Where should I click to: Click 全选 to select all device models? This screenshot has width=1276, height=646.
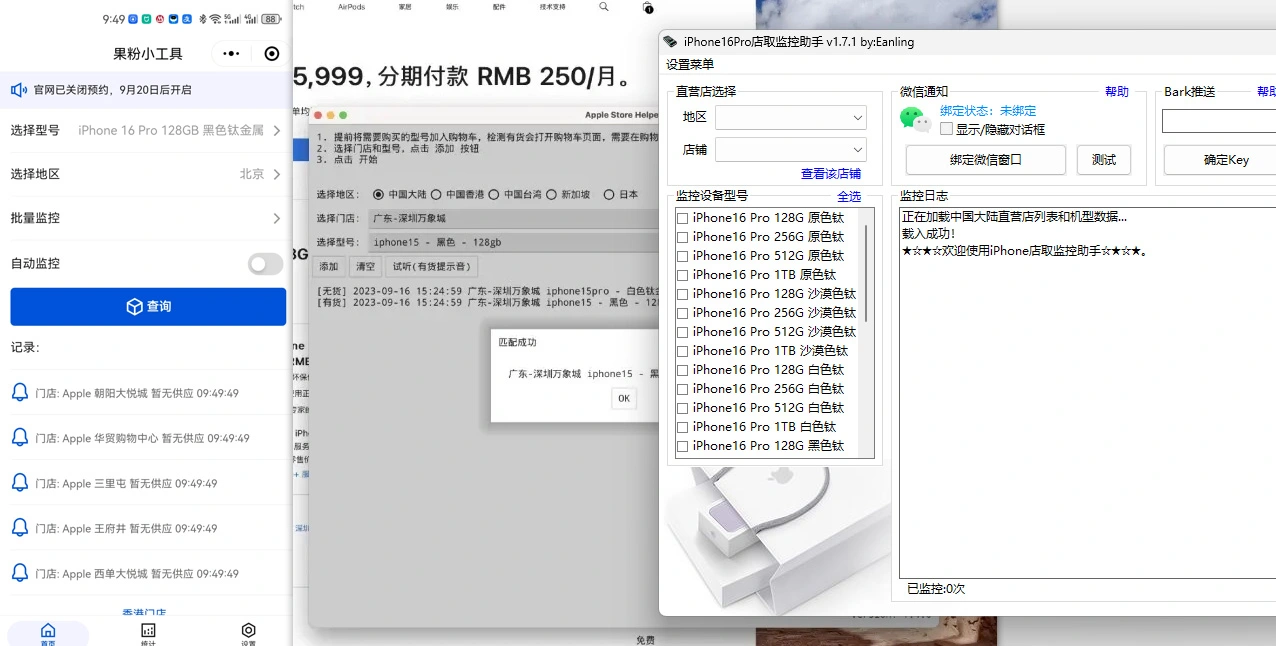(x=849, y=196)
